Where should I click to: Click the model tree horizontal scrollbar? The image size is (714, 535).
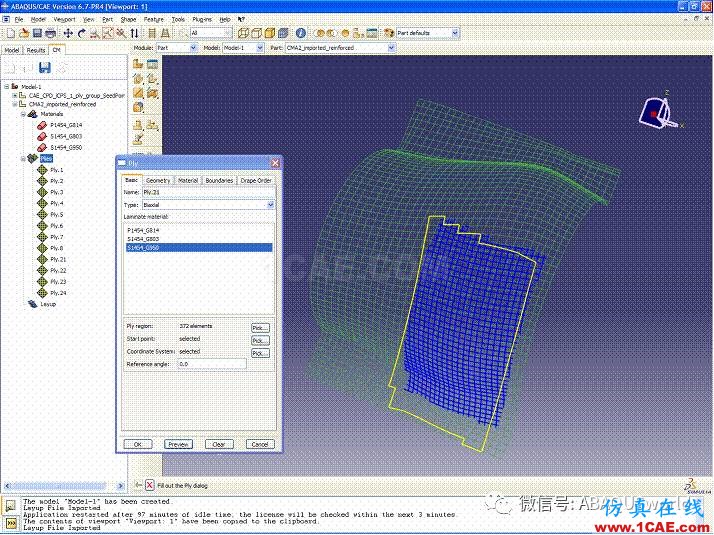(64, 486)
